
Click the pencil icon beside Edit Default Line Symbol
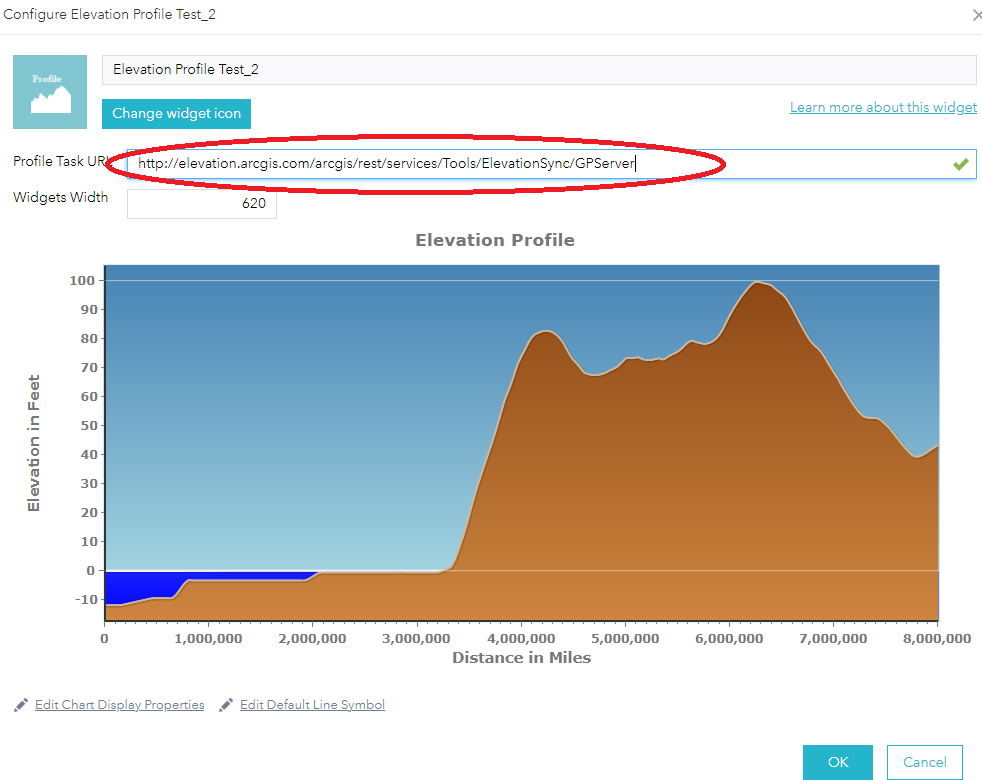point(226,704)
